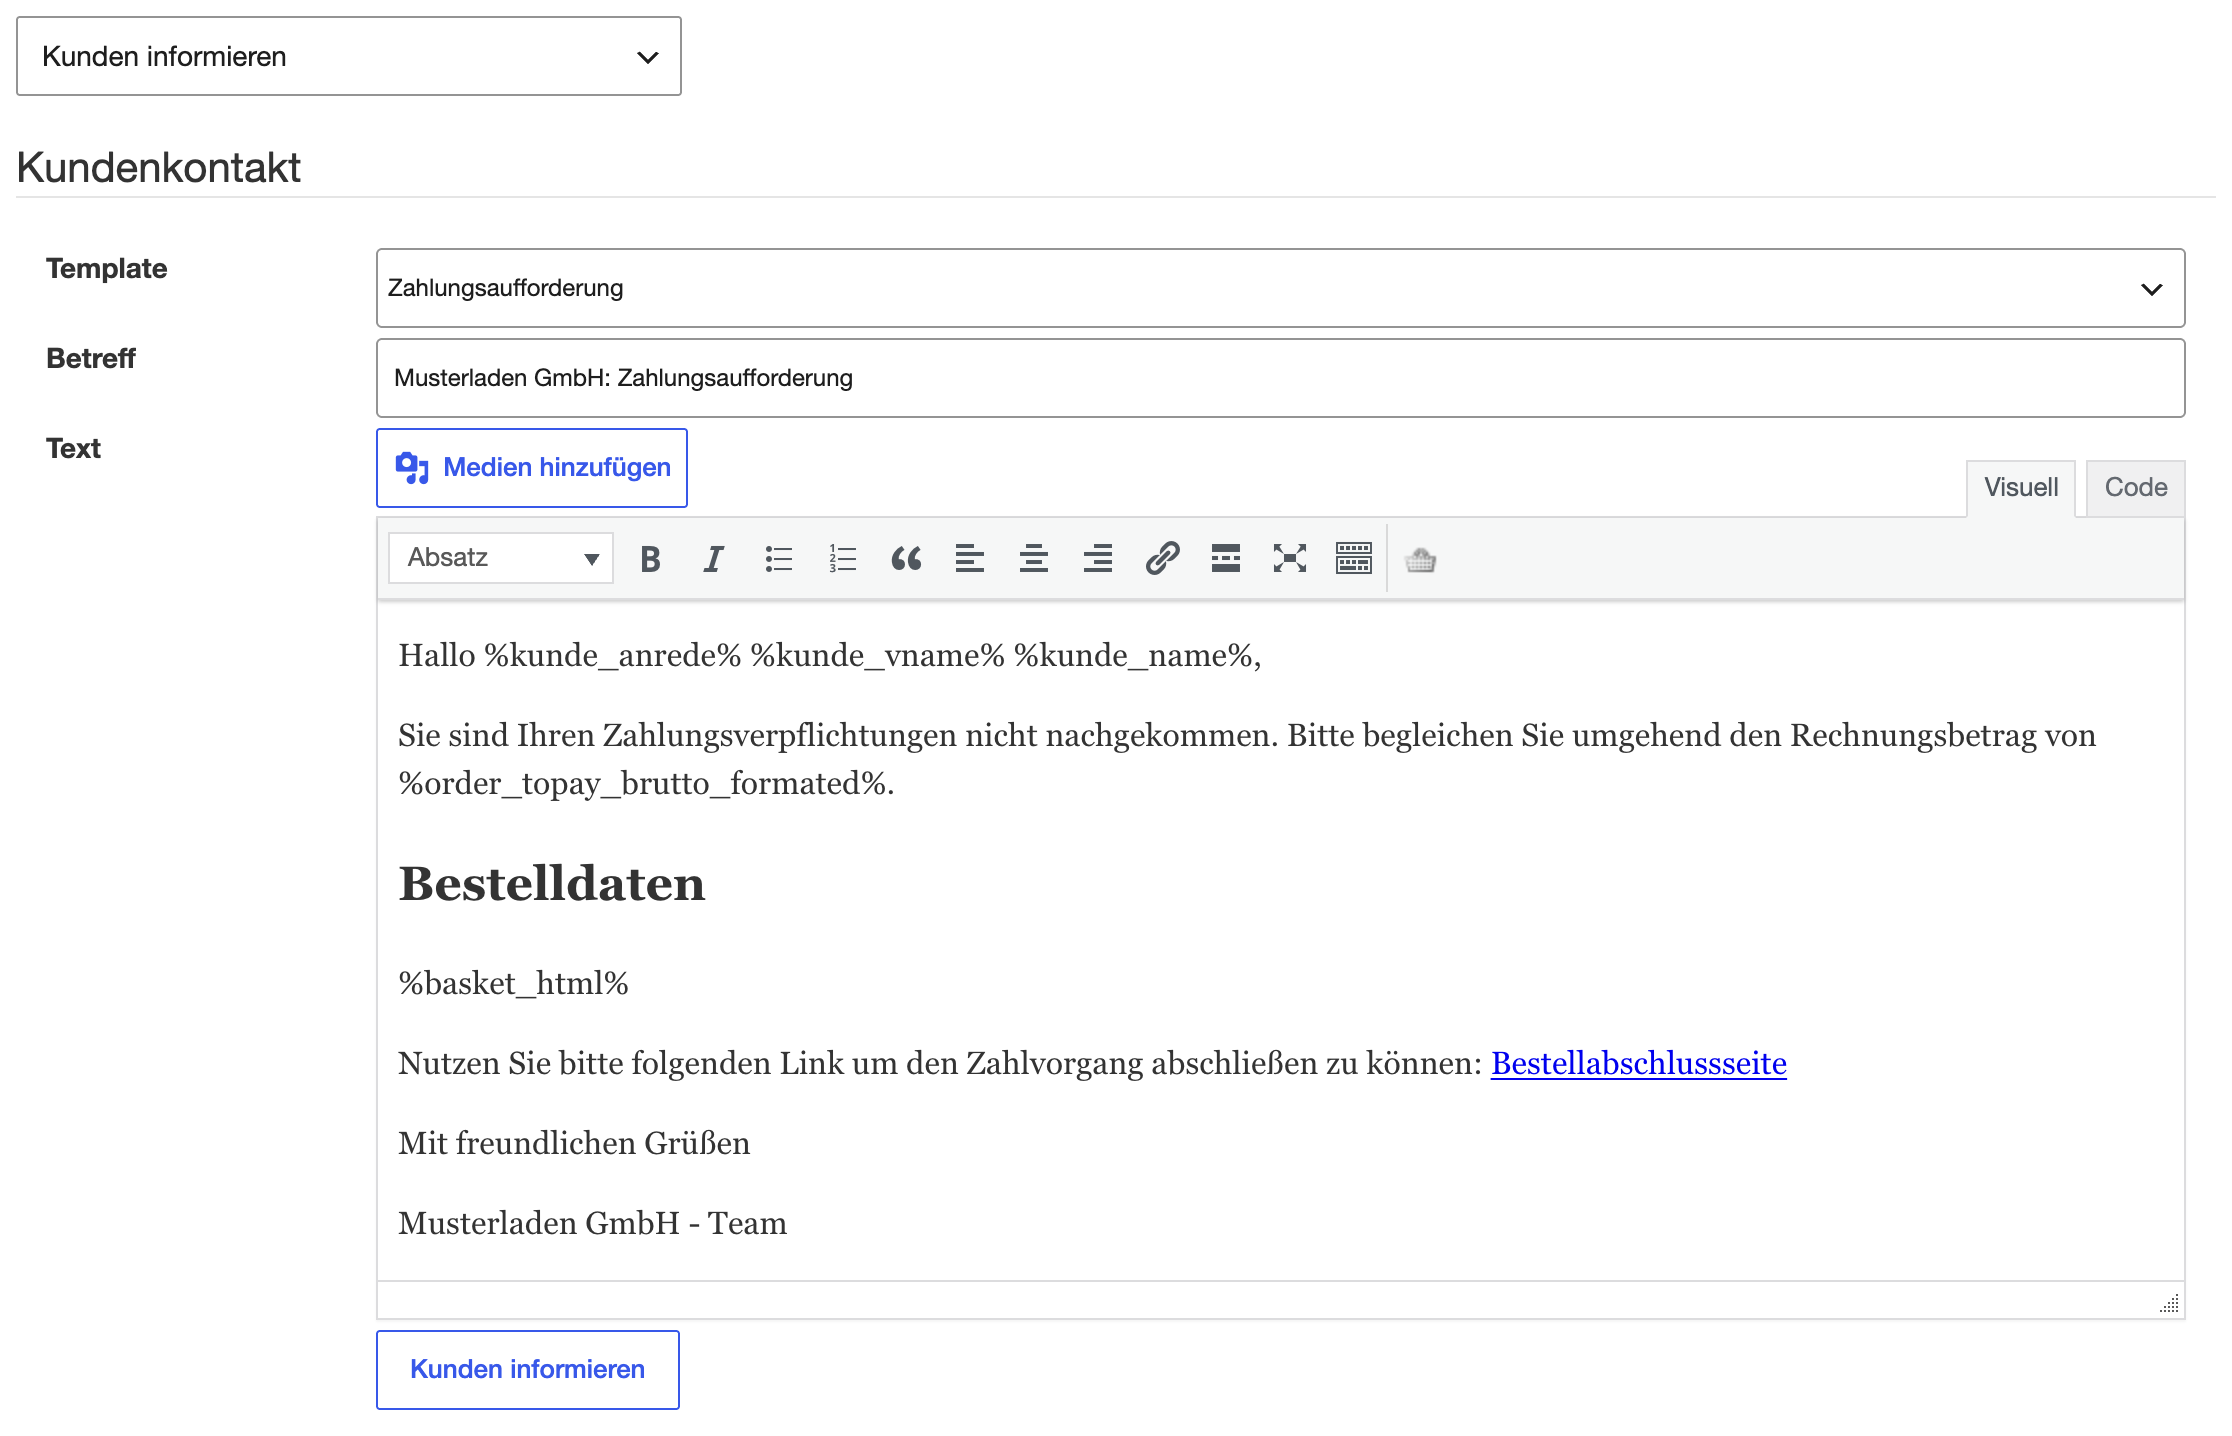Open the Absatz paragraph format dropdown
2232x1436 pixels.
pyautogui.click(x=501, y=558)
